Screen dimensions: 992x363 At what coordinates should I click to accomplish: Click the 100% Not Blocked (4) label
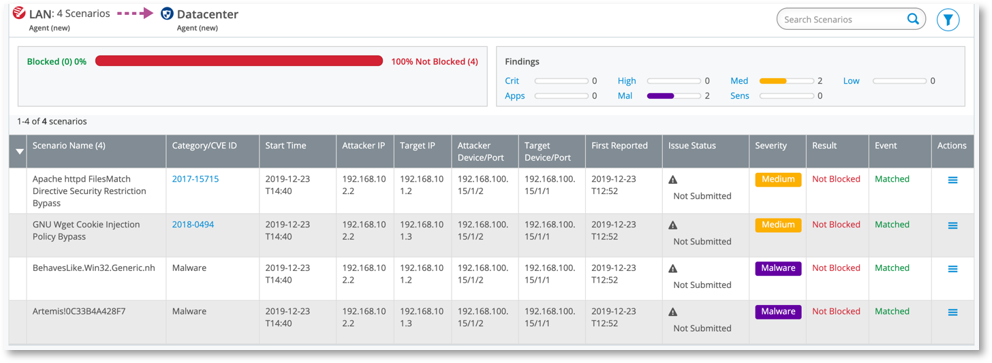435,61
